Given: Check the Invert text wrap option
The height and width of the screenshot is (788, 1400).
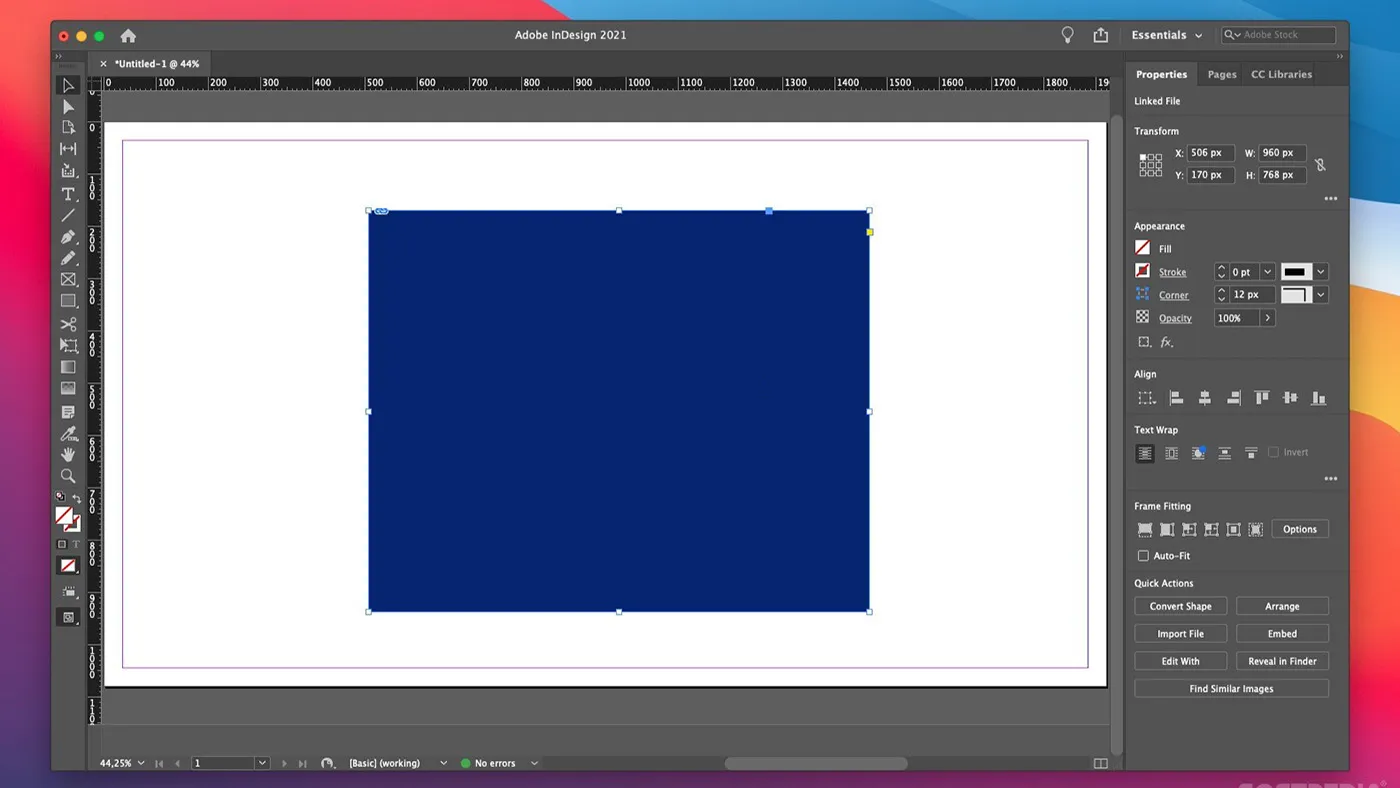Looking at the screenshot, I should tap(1275, 452).
